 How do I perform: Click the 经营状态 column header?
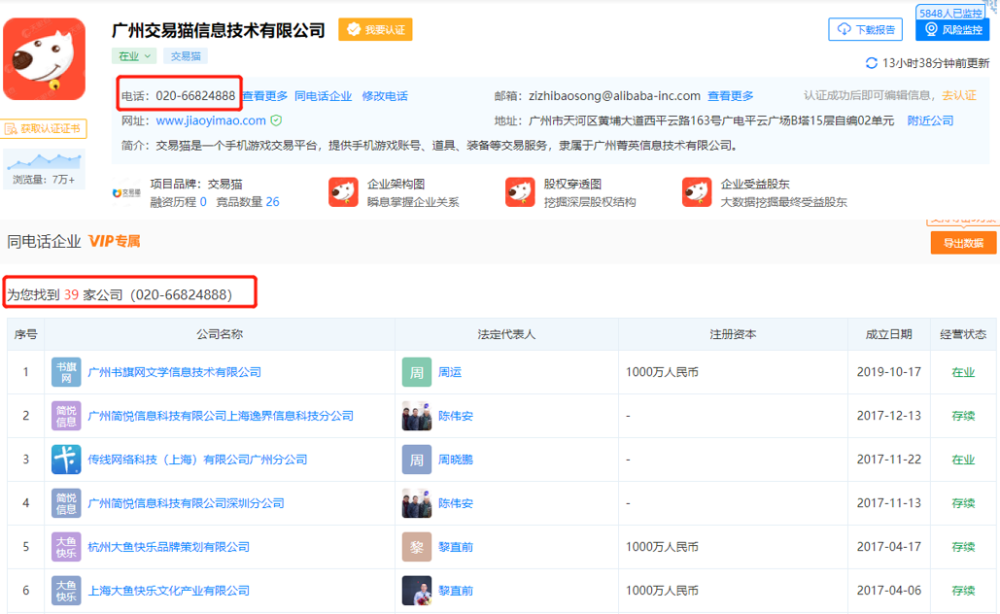(x=963, y=334)
